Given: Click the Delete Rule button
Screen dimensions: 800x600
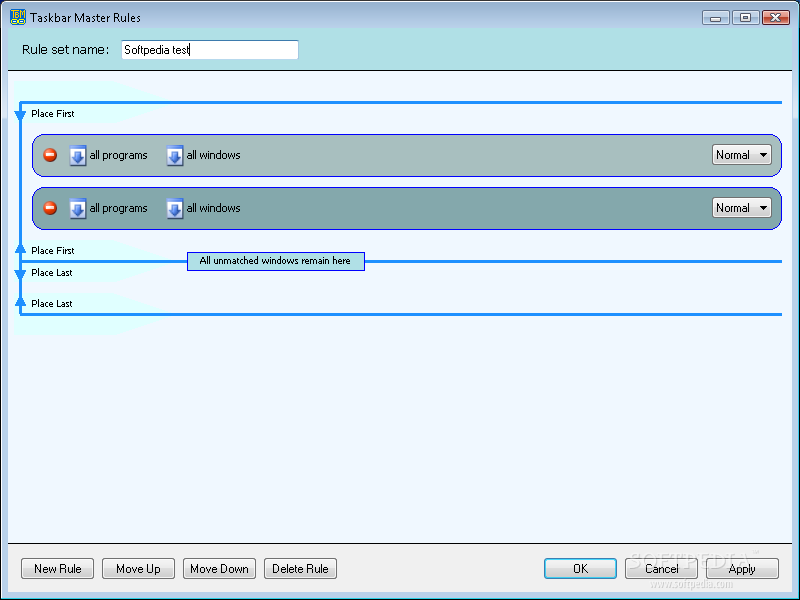Looking at the screenshot, I should pos(301,569).
